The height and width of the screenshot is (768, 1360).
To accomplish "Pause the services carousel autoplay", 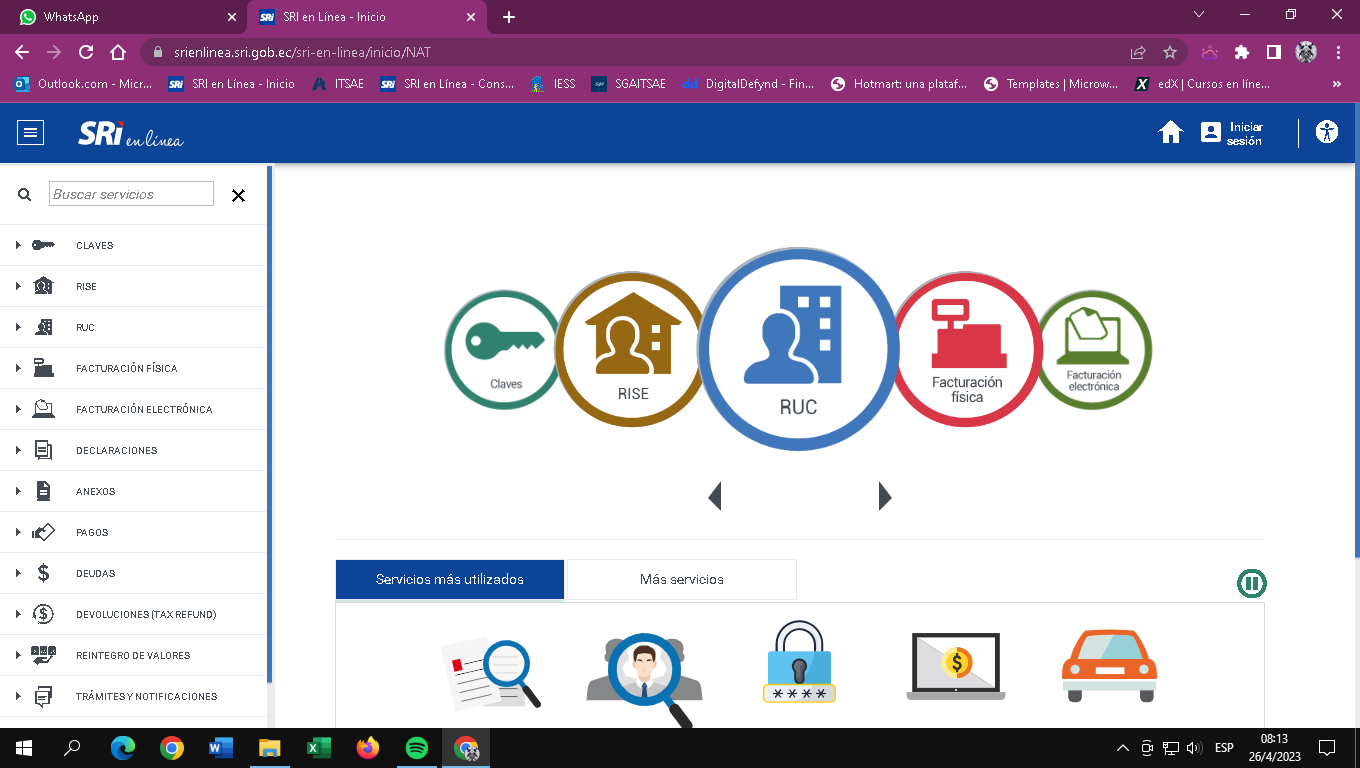I will click(1251, 583).
